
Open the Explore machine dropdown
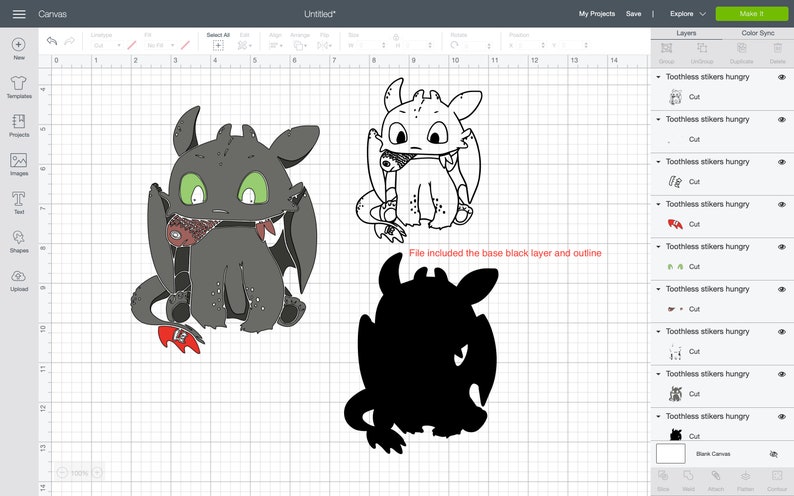tap(687, 14)
